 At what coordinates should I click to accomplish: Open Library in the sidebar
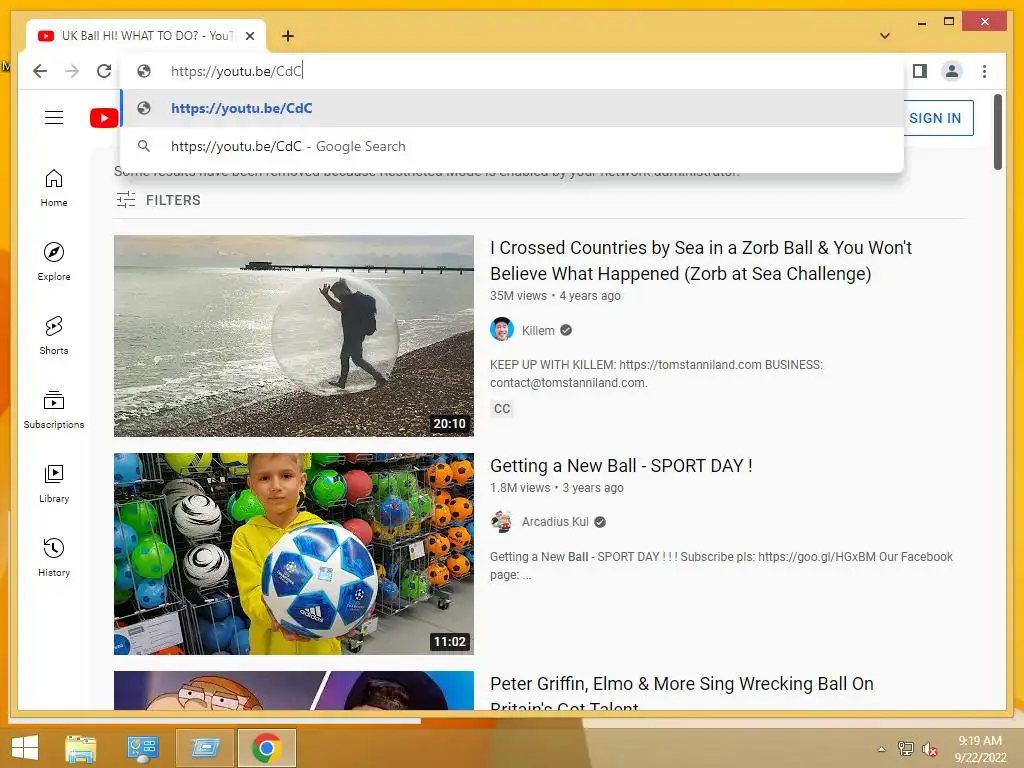pyautogui.click(x=54, y=483)
